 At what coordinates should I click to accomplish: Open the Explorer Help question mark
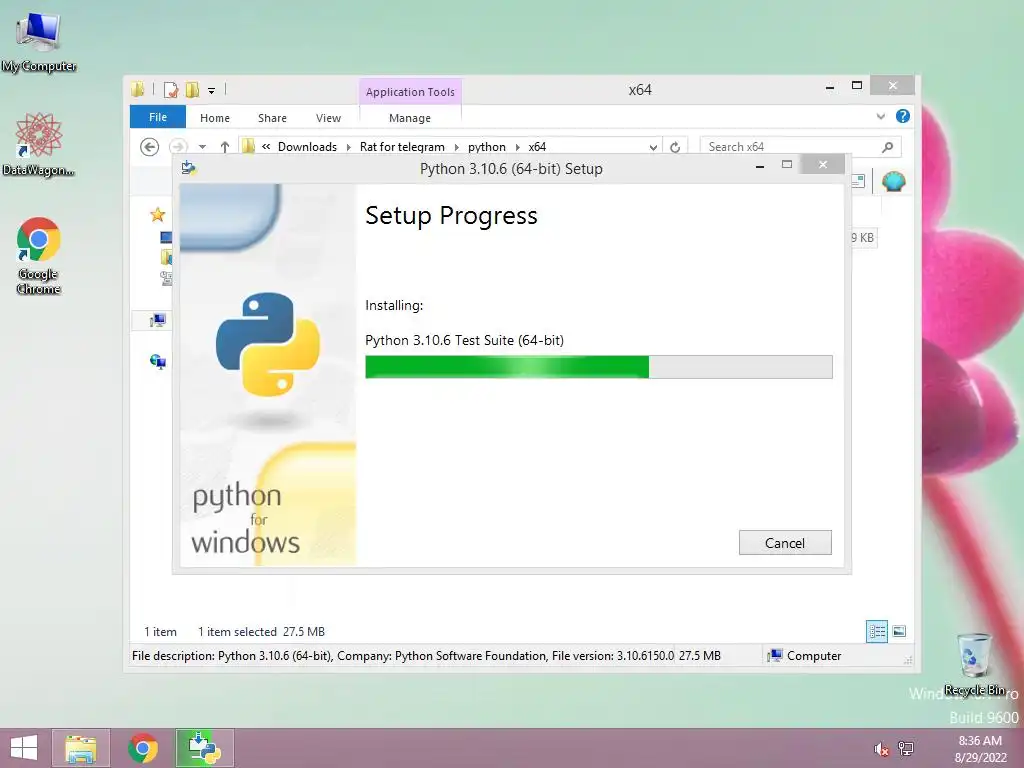903,116
